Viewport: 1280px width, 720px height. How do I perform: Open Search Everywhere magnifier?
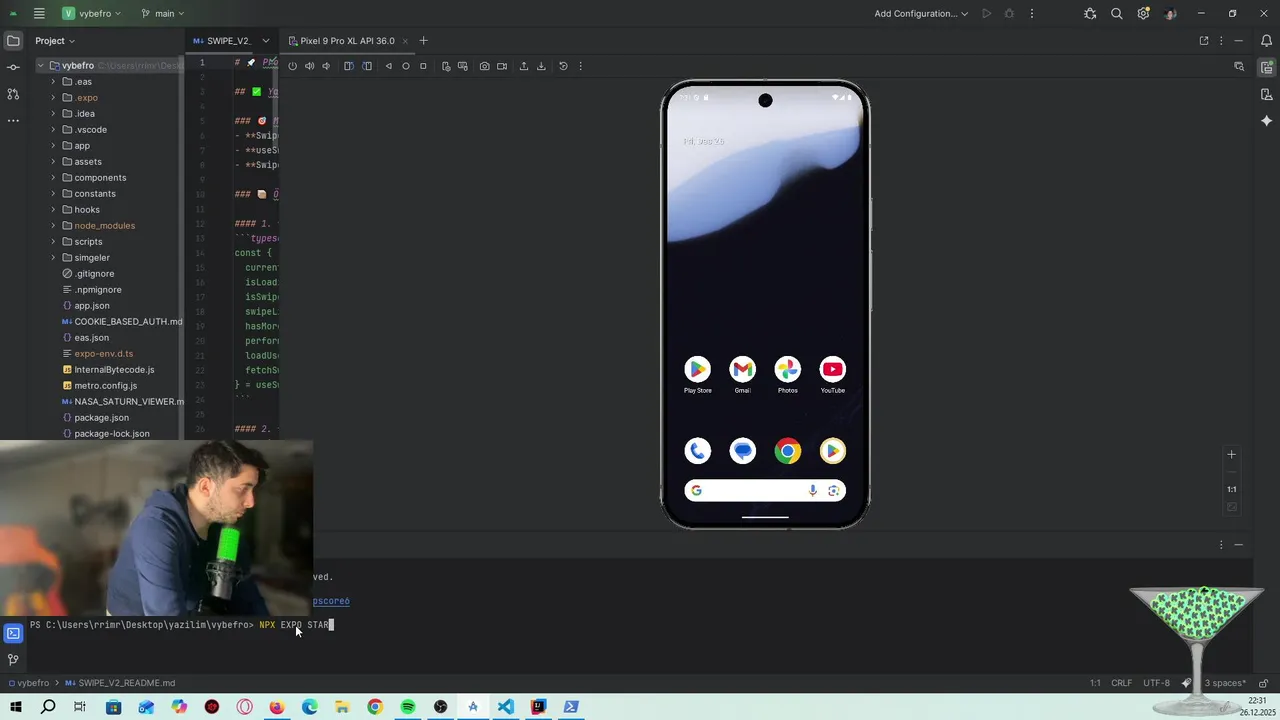click(1116, 14)
